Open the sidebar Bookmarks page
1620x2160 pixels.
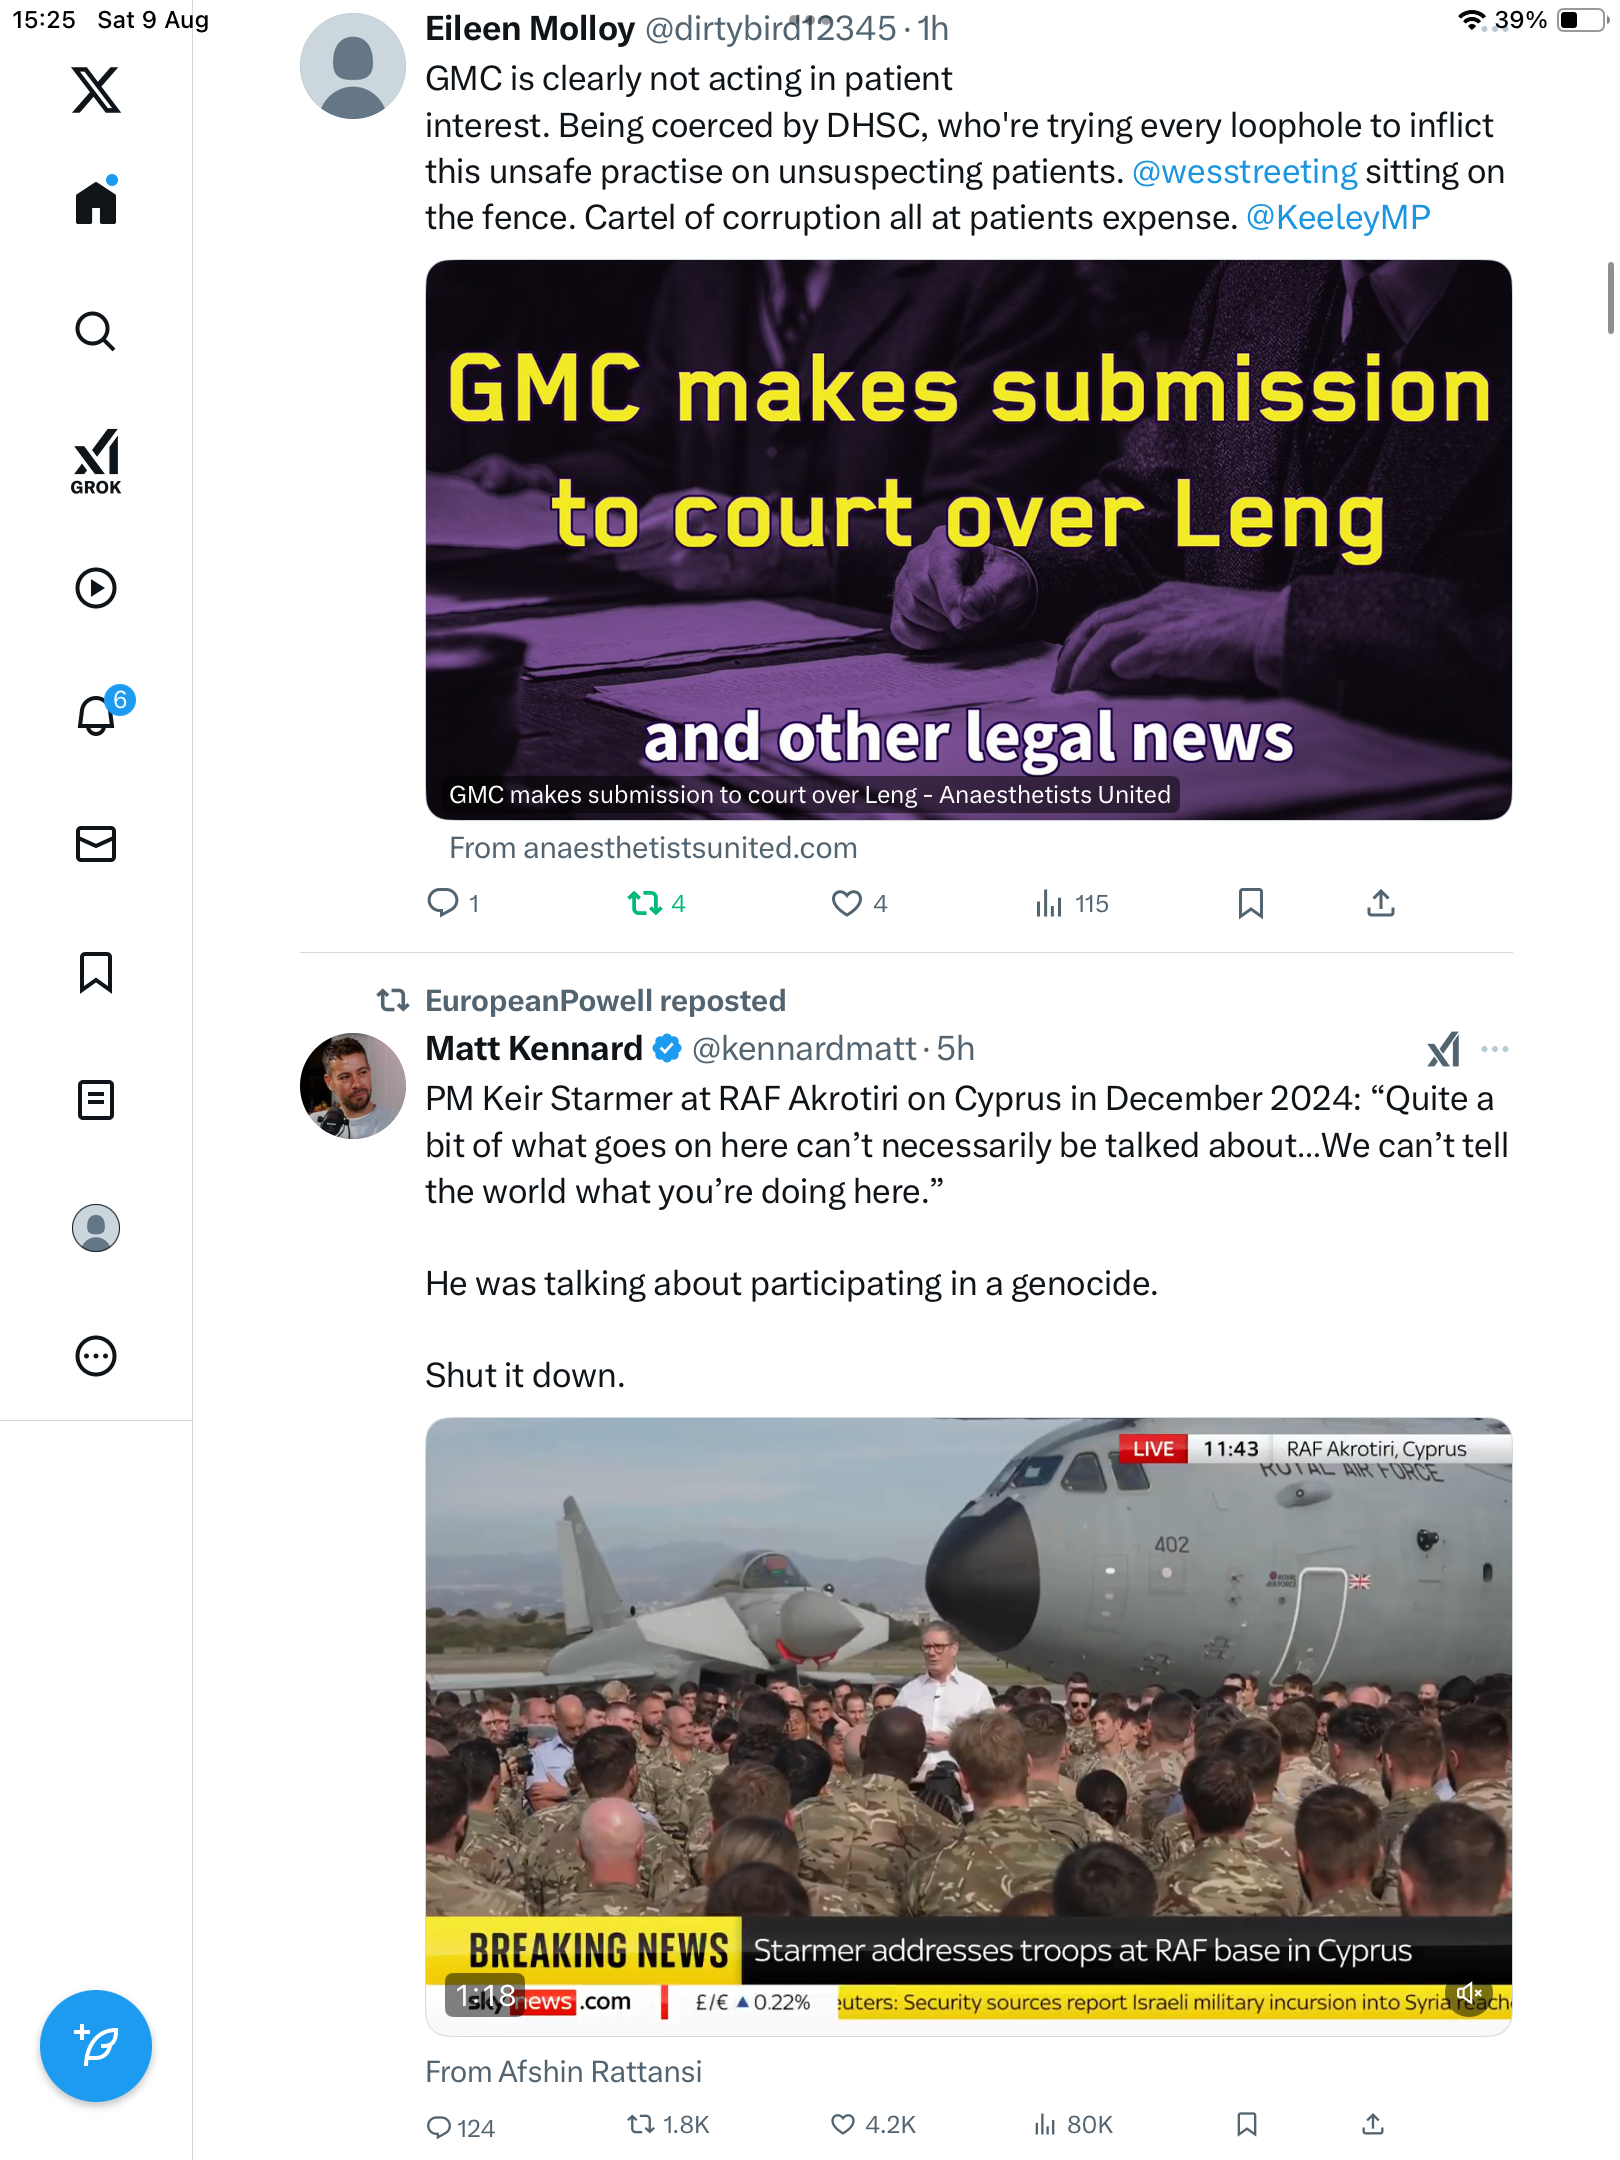tap(96, 972)
